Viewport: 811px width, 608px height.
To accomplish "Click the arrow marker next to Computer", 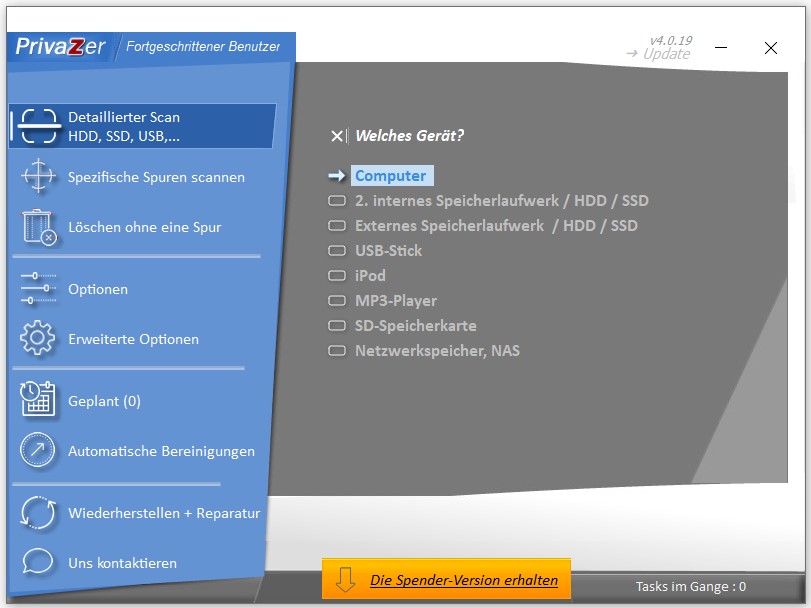I will tap(337, 176).
